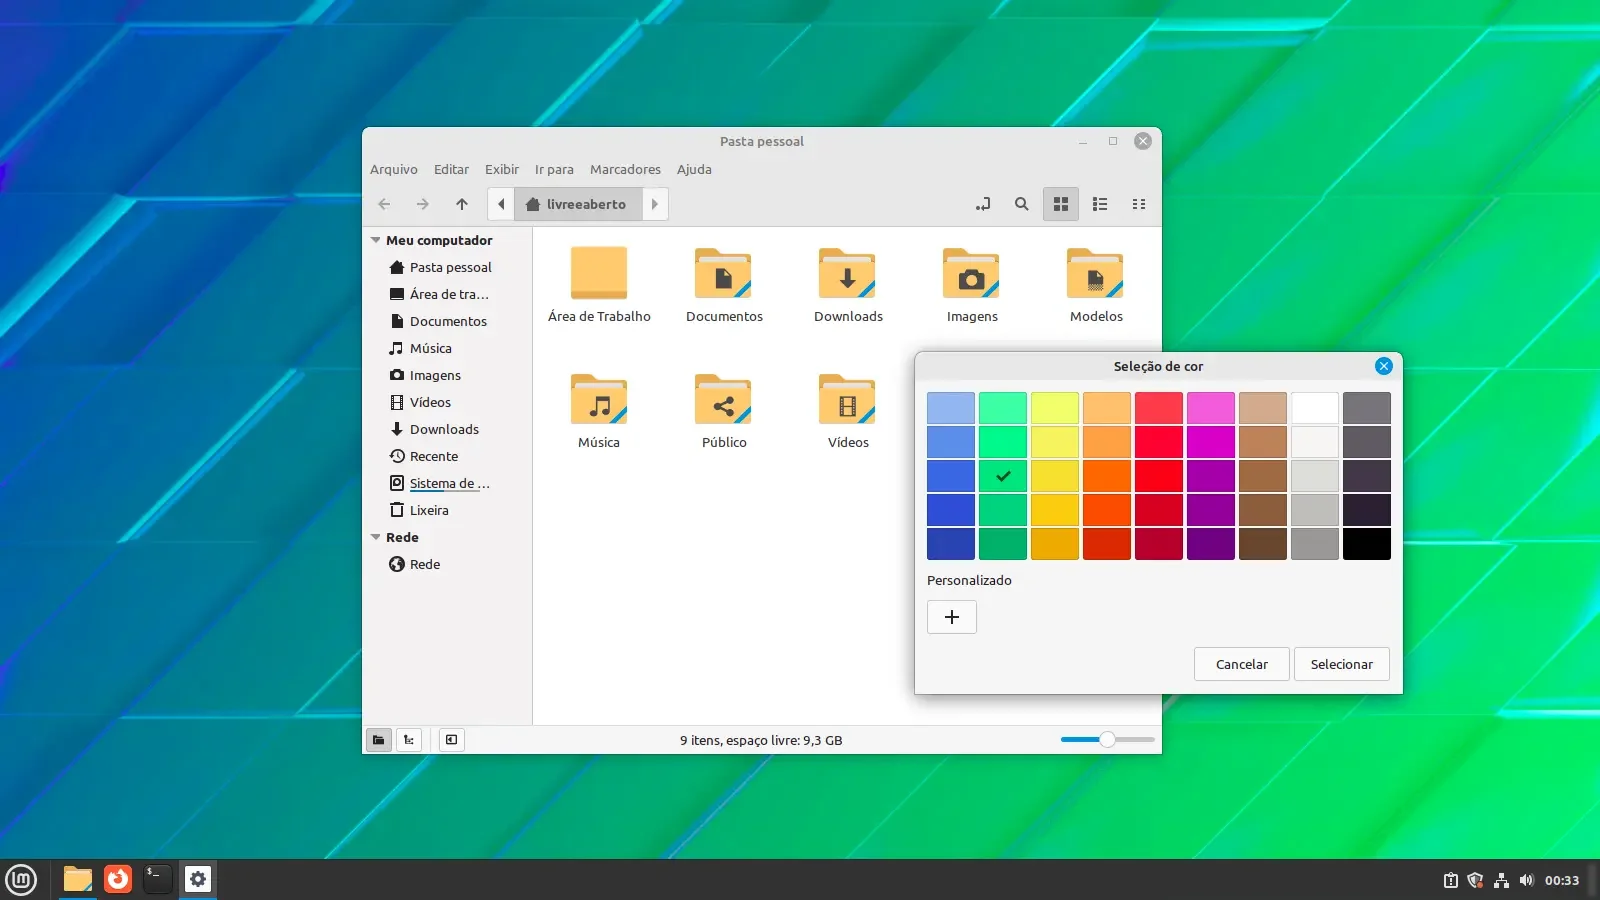The height and width of the screenshot is (900, 1600).
Task: Click the Cancelar button
Action: pos(1242,664)
